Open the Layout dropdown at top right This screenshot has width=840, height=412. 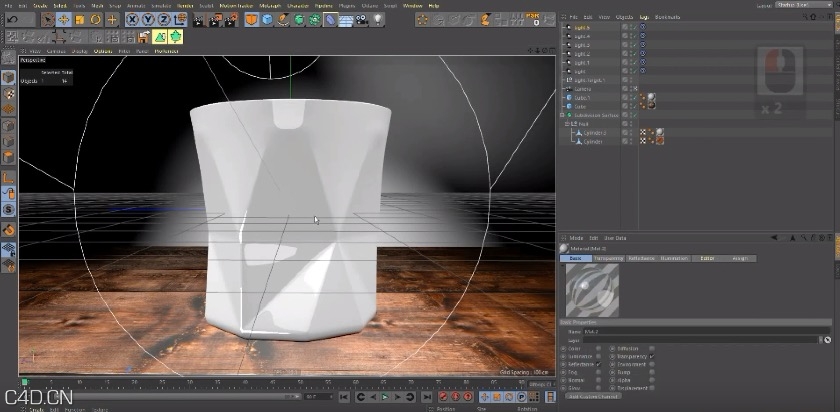click(805, 5)
